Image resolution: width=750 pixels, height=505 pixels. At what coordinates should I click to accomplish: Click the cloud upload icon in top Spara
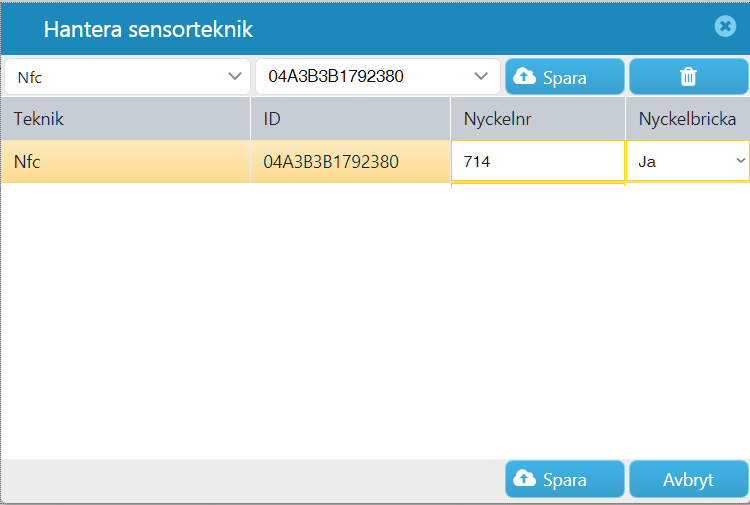pyautogui.click(x=525, y=76)
